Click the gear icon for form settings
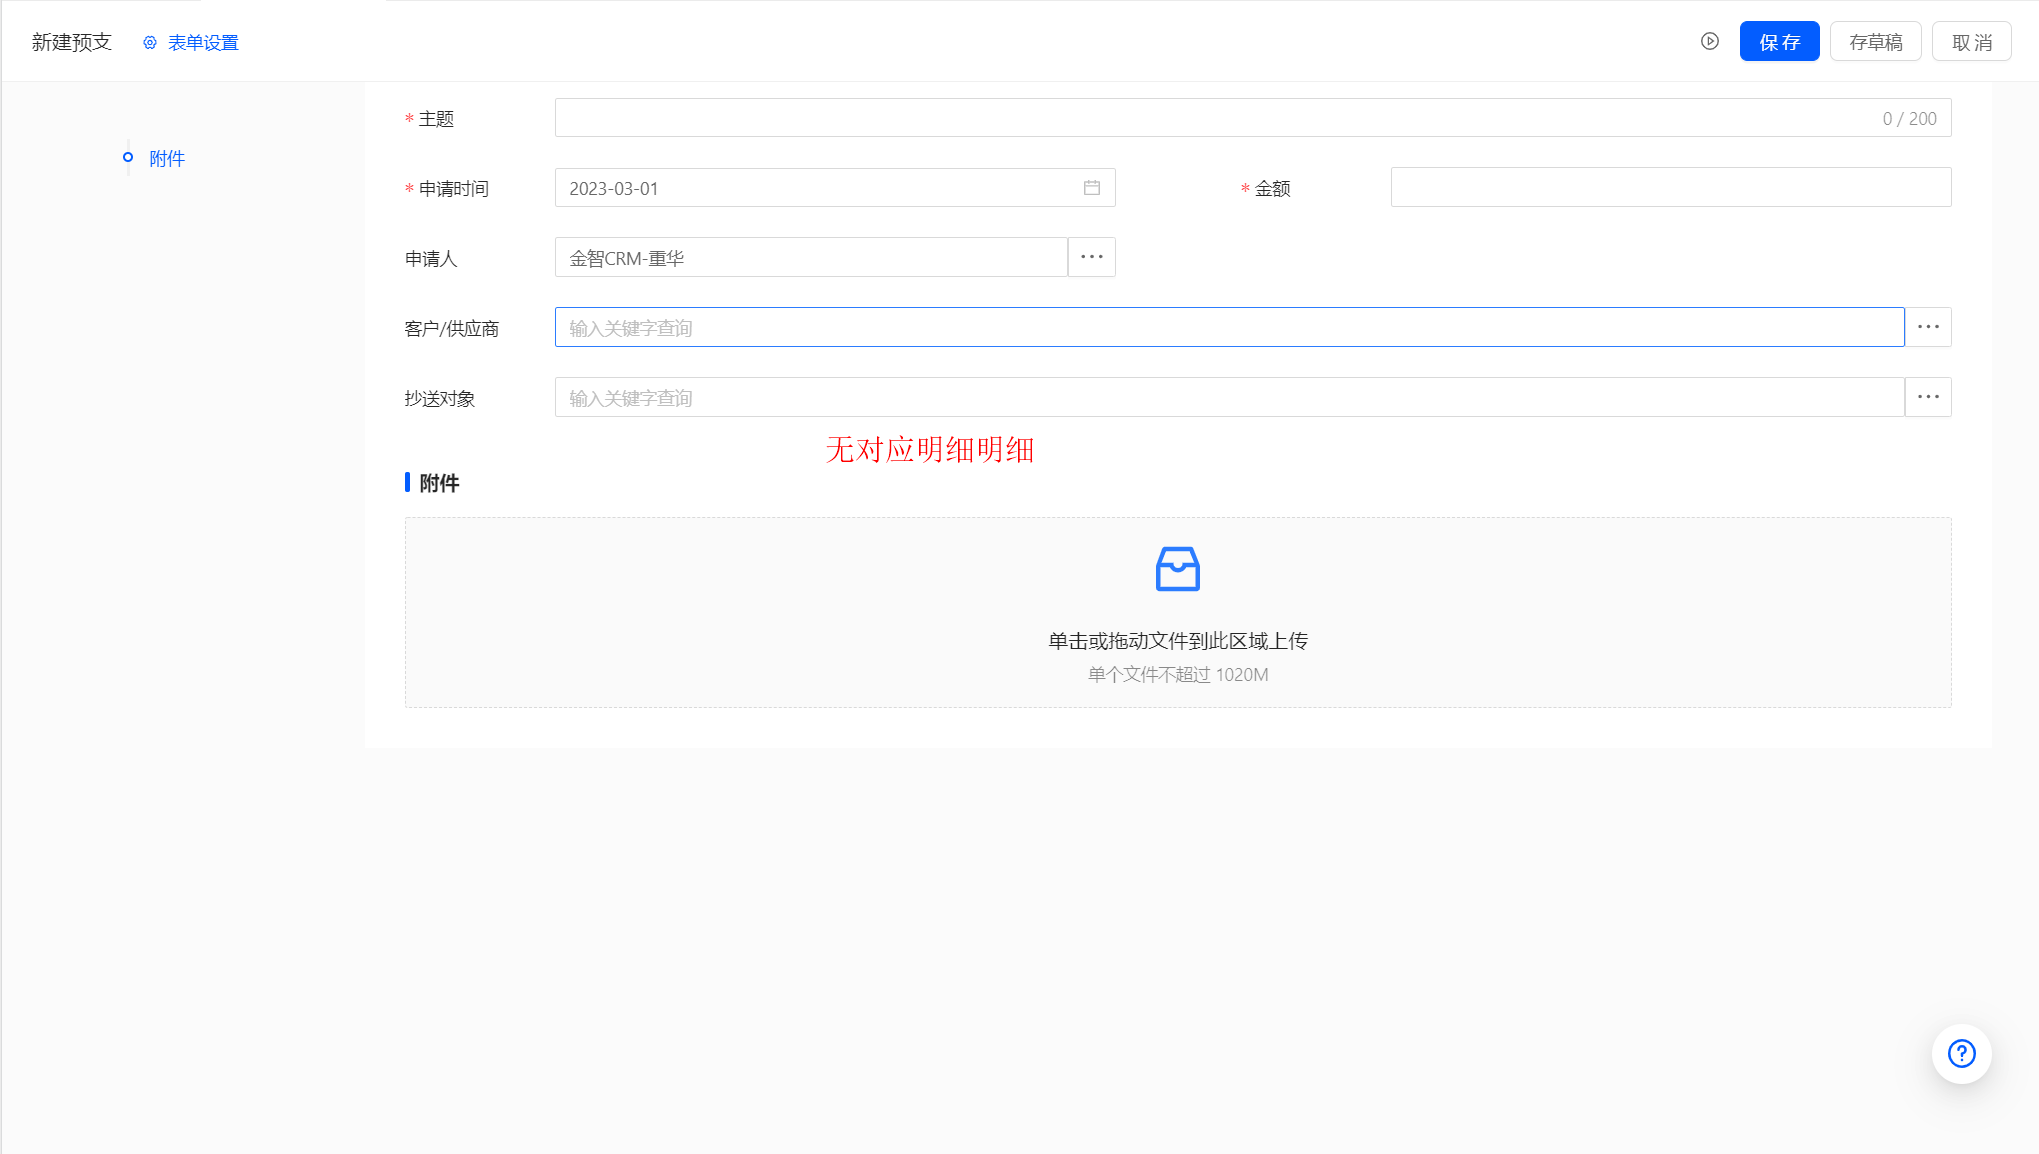The width and height of the screenshot is (2039, 1154). tap(150, 43)
